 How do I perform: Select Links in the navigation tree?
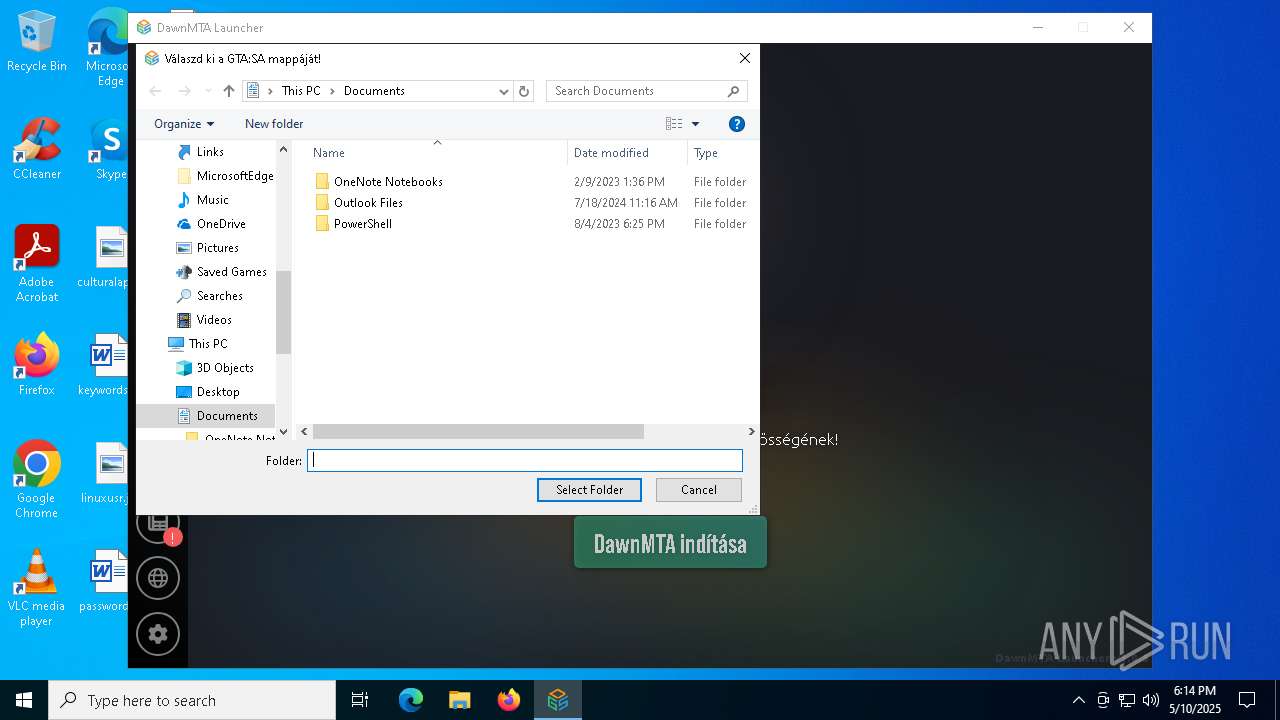(210, 152)
